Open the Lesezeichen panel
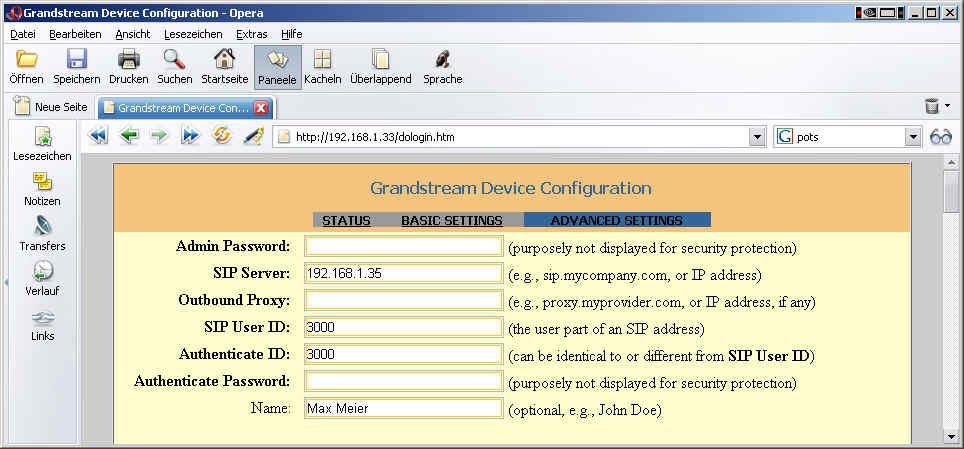964x449 pixels. click(42, 145)
